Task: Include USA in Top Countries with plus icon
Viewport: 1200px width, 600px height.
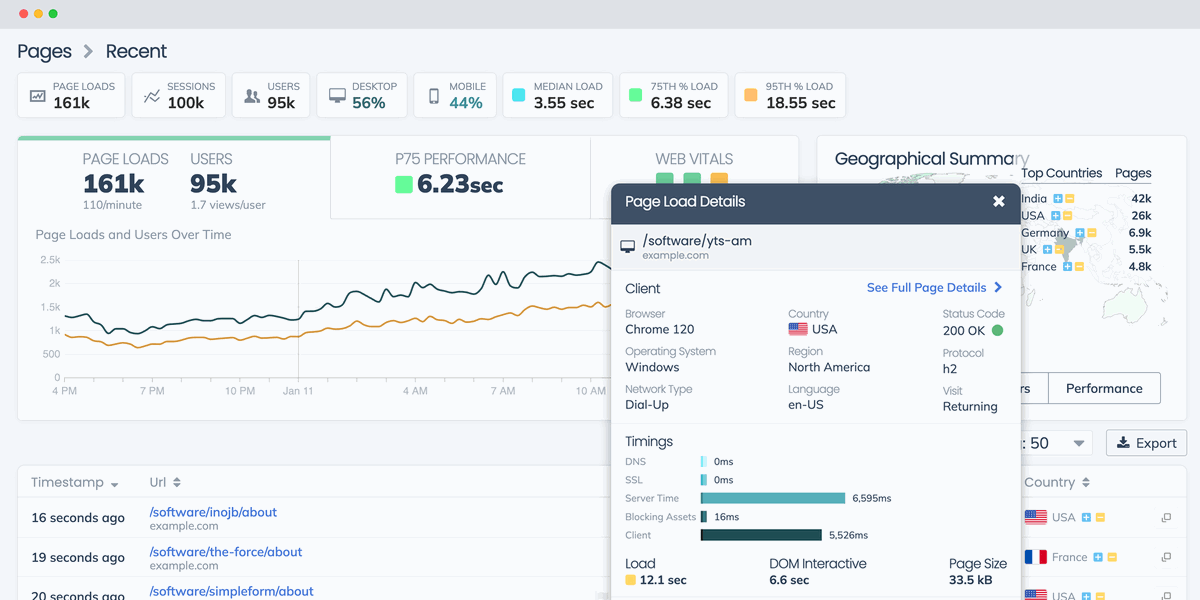Action: click(1056, 216)
